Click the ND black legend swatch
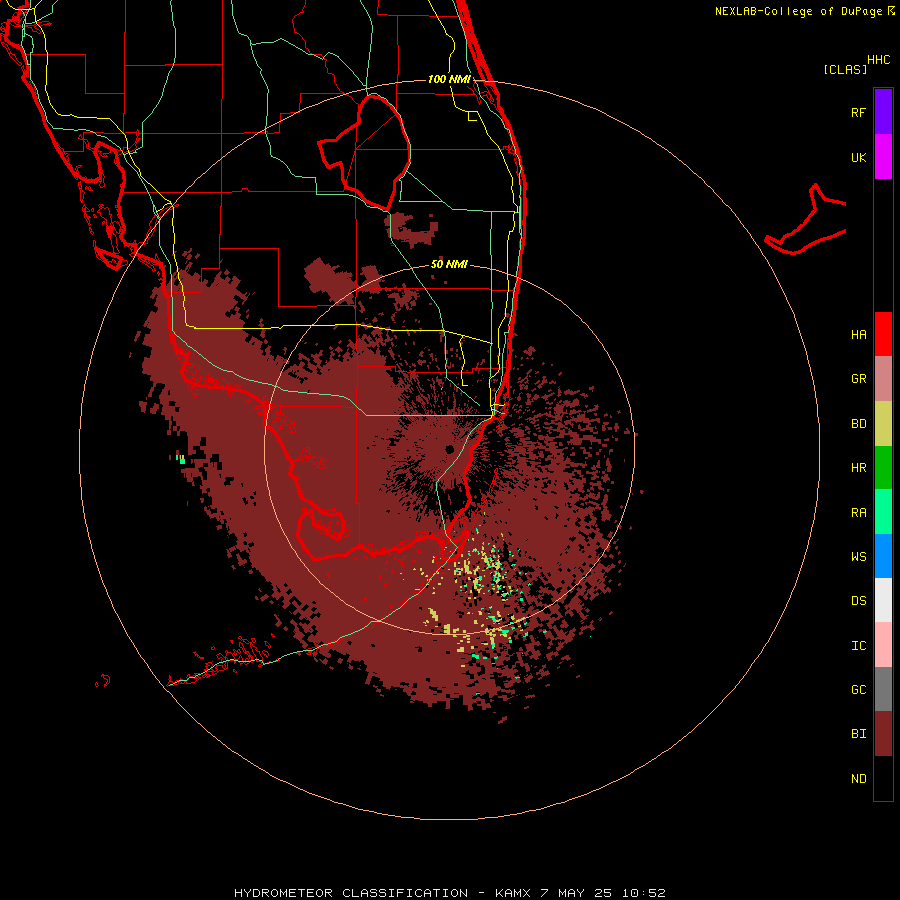Screen dimensions: 900x900 coord(883,778)
